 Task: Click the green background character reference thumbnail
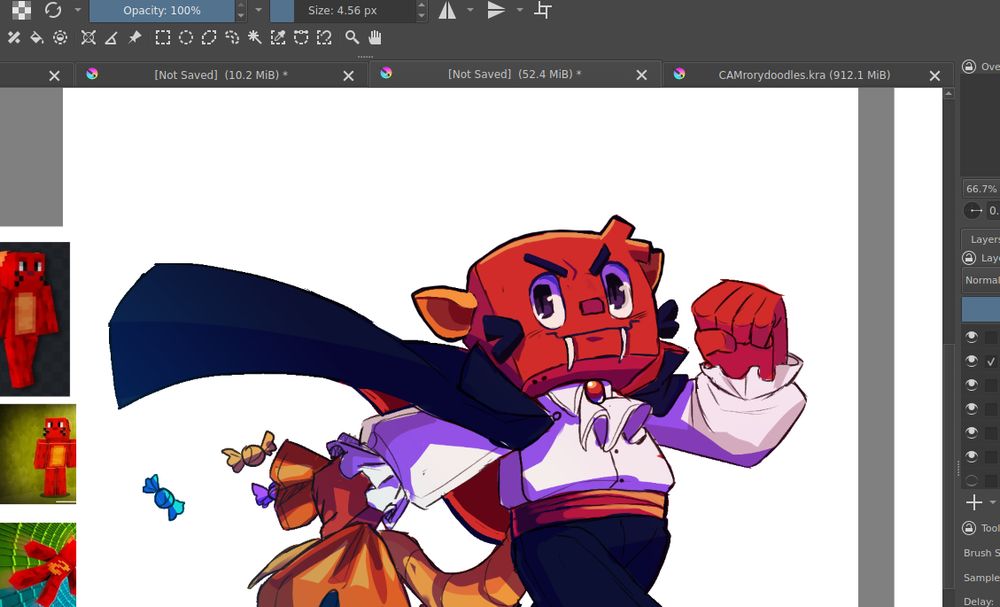38,454
